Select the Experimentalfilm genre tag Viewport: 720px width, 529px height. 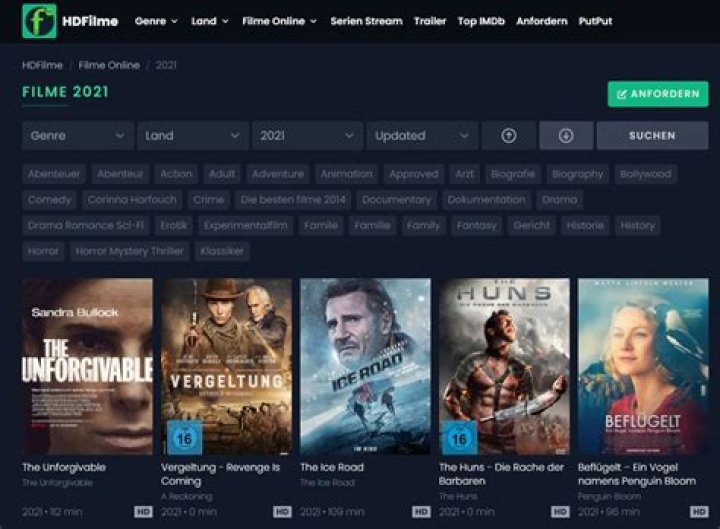246,225
